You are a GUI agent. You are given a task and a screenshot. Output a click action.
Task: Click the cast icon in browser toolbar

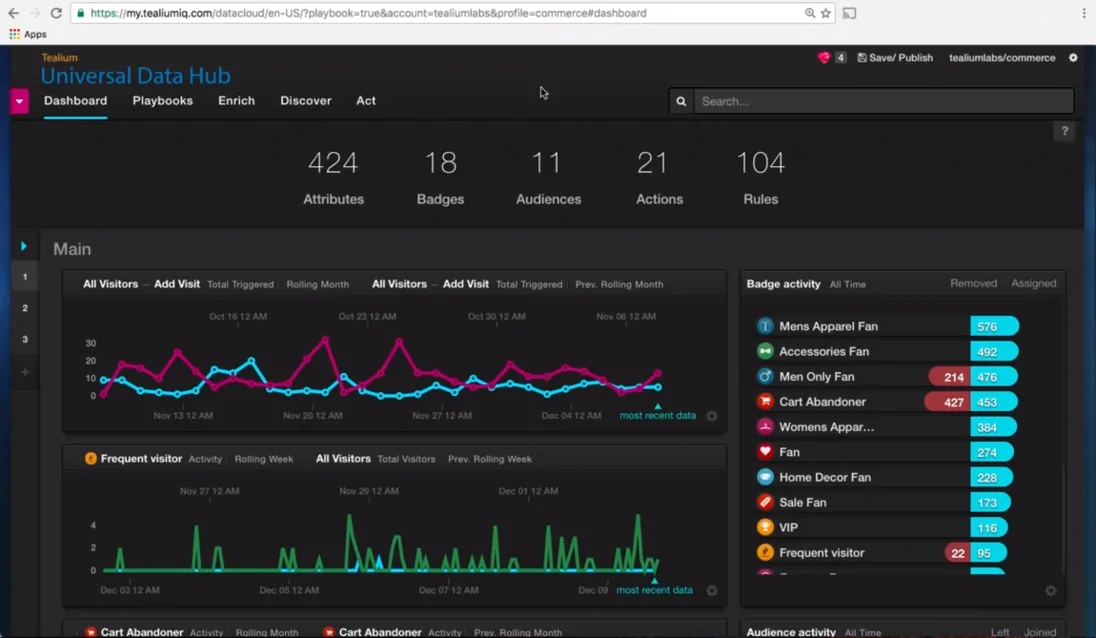point(849,13)
